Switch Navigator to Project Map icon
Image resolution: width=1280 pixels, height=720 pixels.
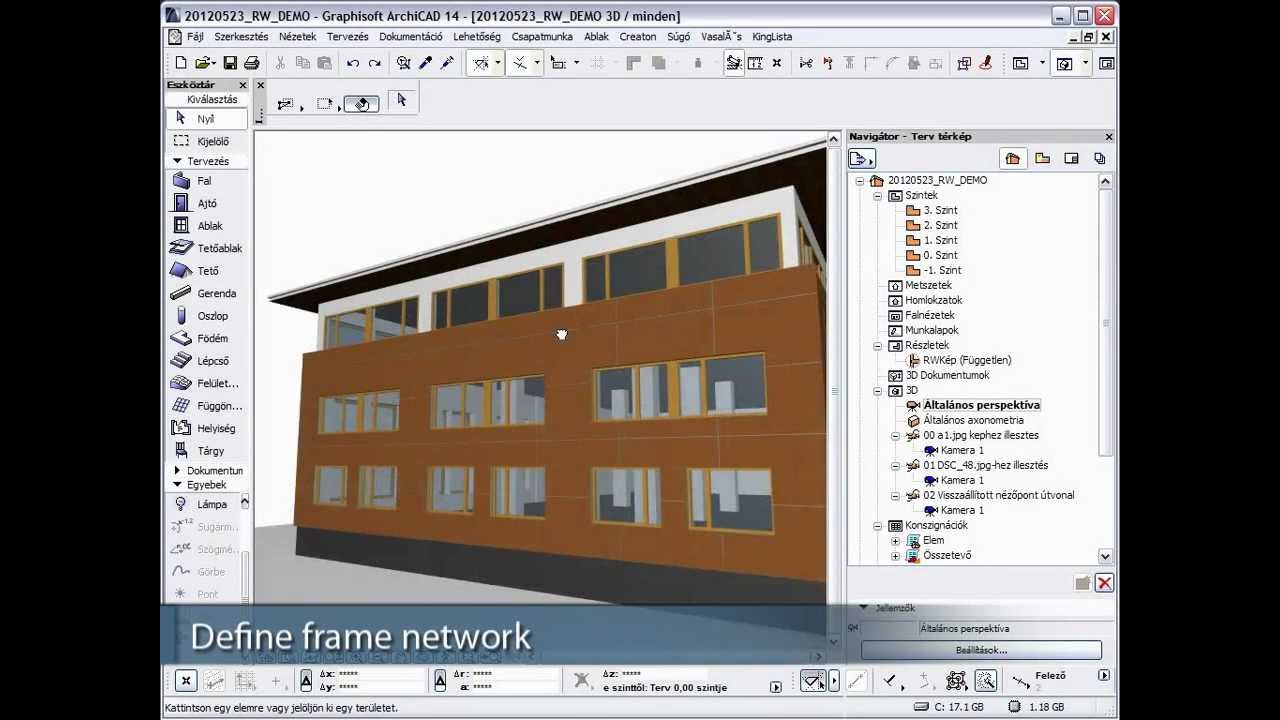coord(1013,158)
